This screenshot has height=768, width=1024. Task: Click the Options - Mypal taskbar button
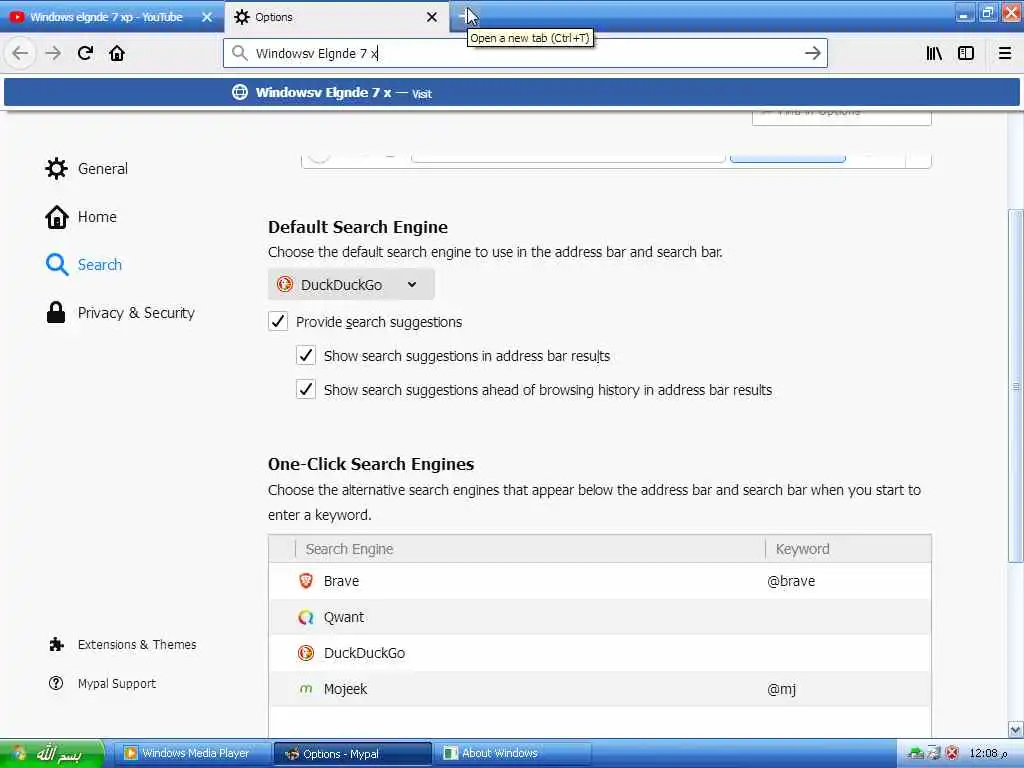click(x=353, y=754)
